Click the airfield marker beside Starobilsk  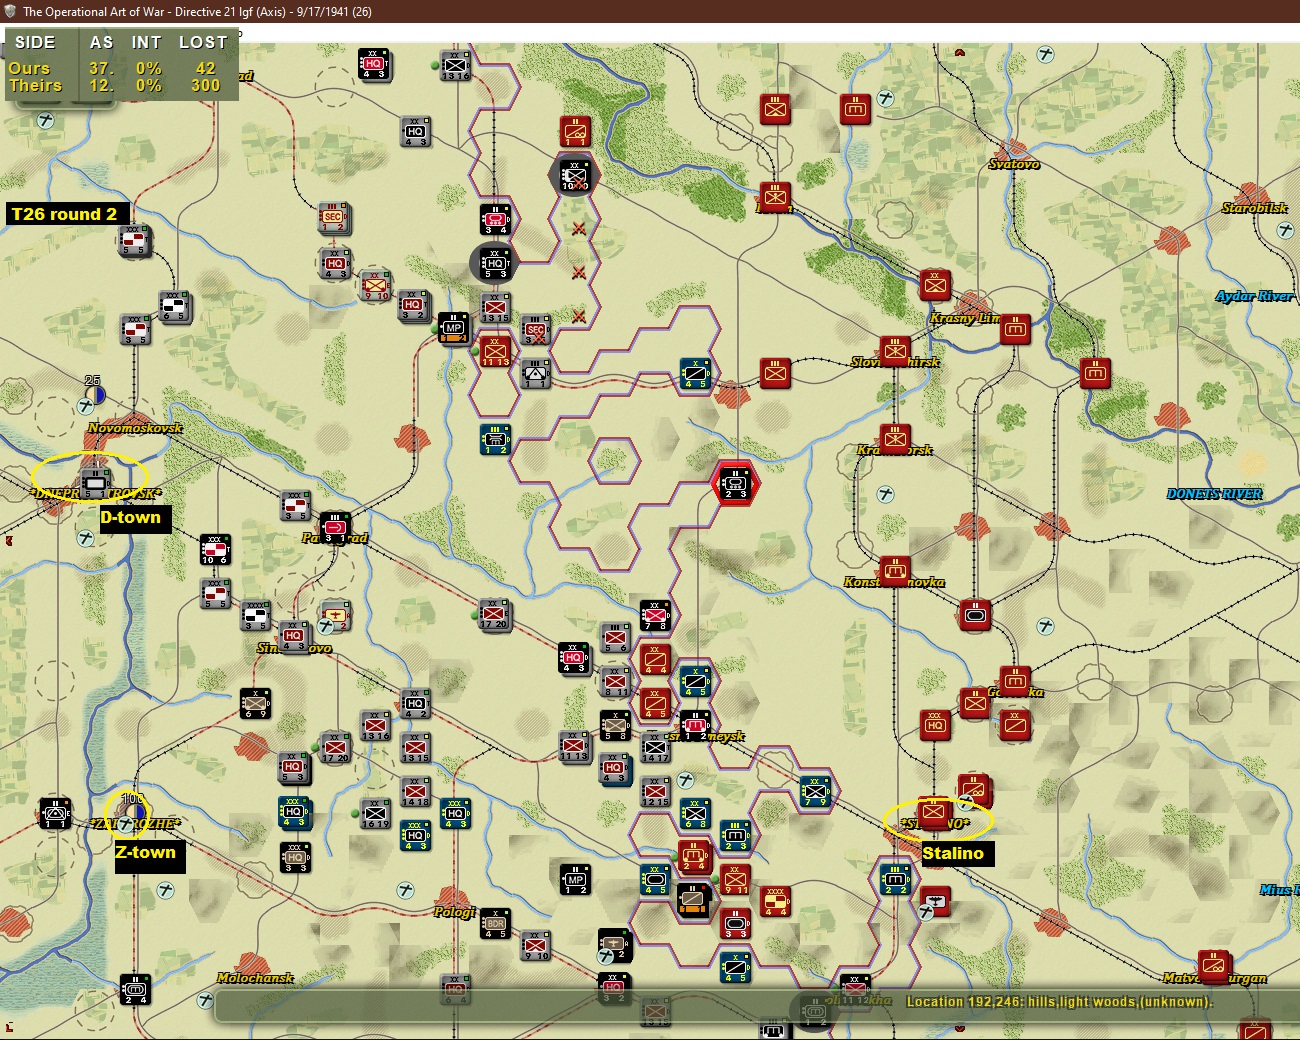tap(1286, 231)
